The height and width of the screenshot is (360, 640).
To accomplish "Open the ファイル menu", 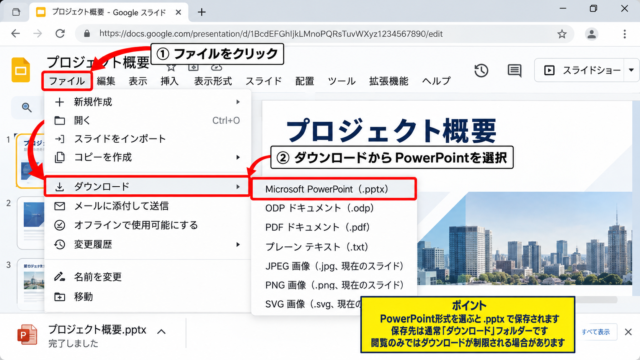I will click(67, 81).
